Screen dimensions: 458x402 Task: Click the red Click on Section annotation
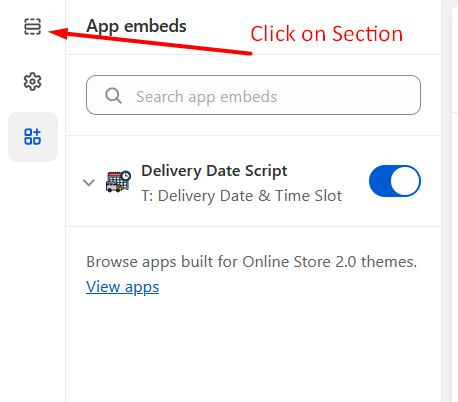click(327, 34)
